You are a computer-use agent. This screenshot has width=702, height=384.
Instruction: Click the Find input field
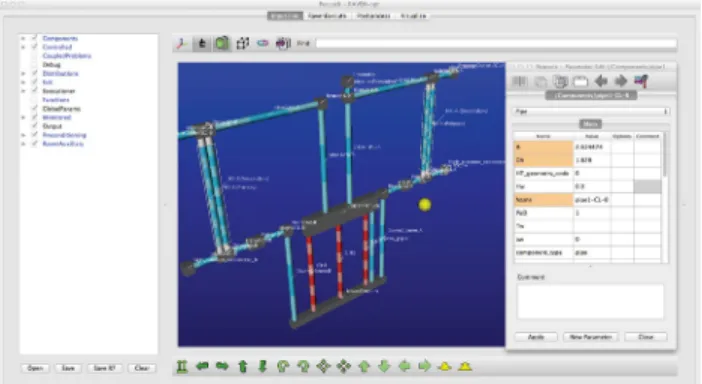click(496, 43)
